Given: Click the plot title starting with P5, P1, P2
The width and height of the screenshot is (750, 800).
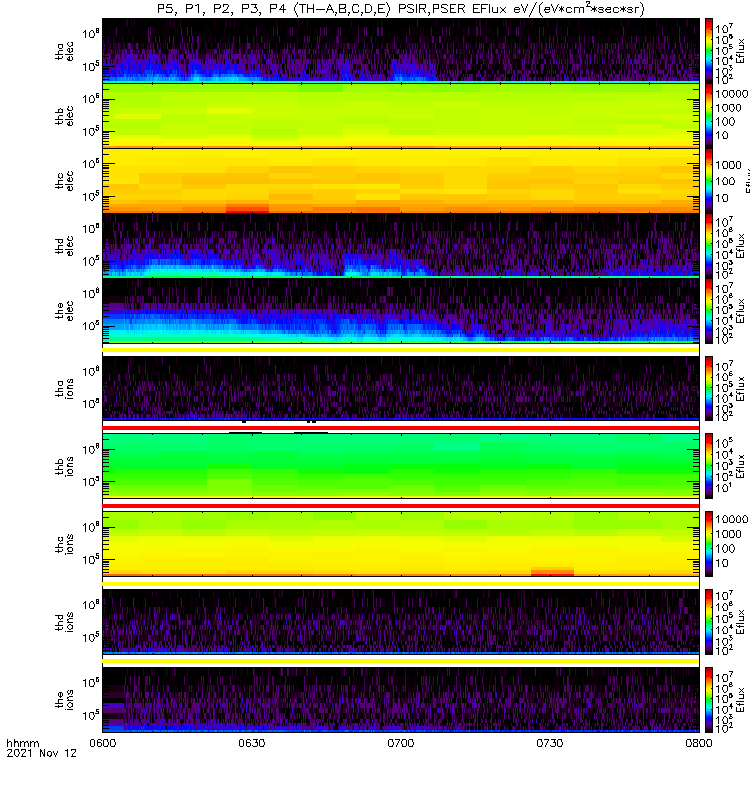Looking at the screenshot, I should 401,9.
